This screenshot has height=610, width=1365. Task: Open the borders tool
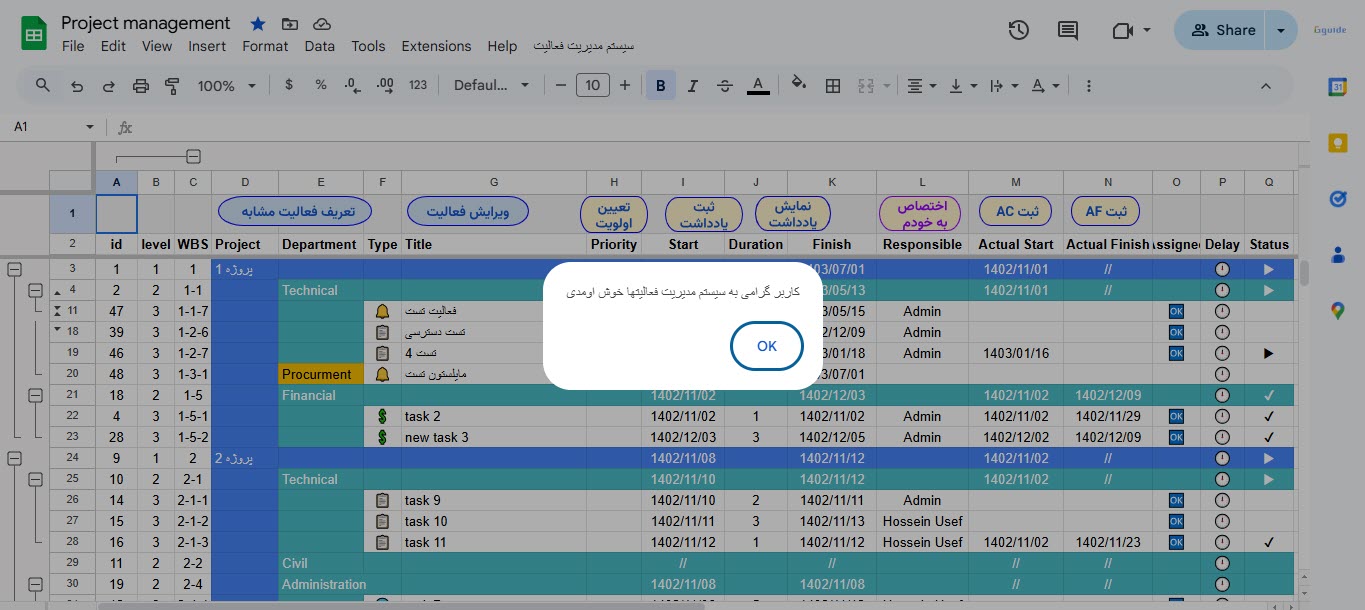point(833,86)
